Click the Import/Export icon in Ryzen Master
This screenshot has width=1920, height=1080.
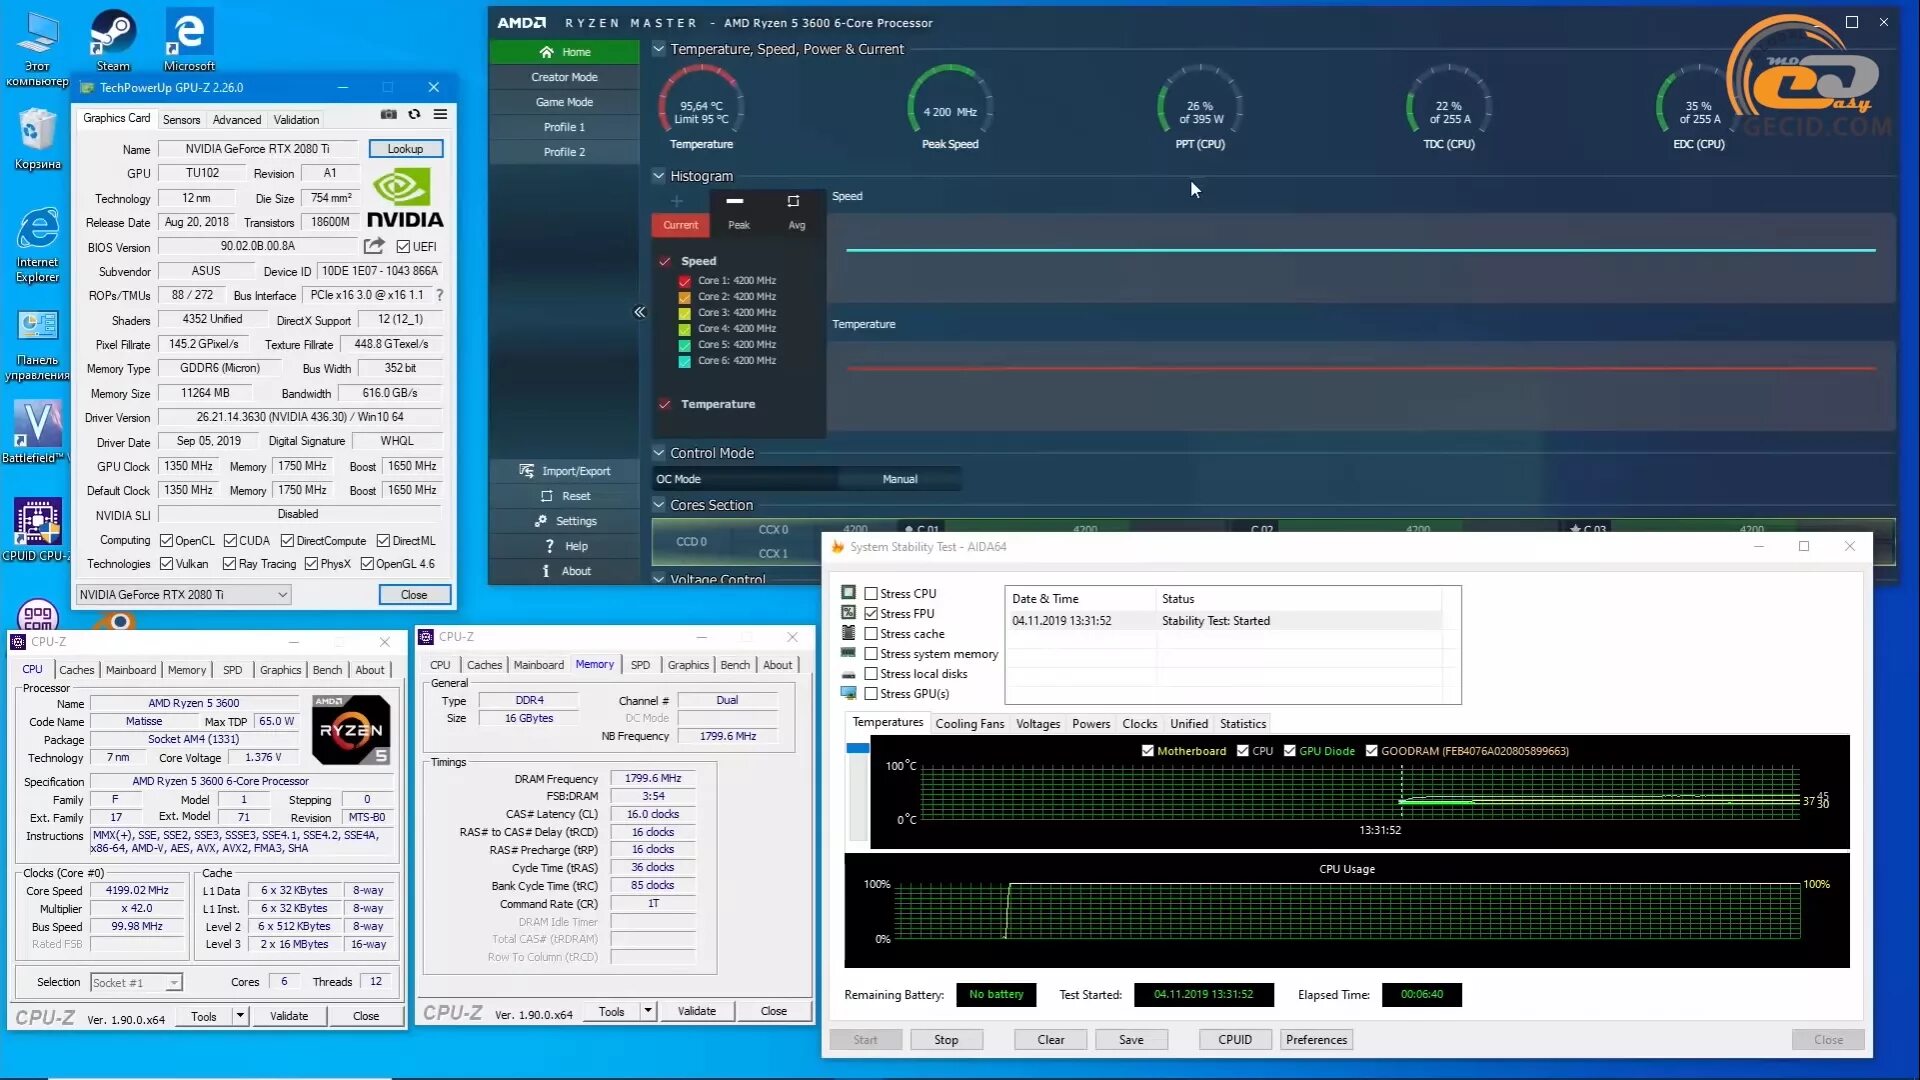527,471
